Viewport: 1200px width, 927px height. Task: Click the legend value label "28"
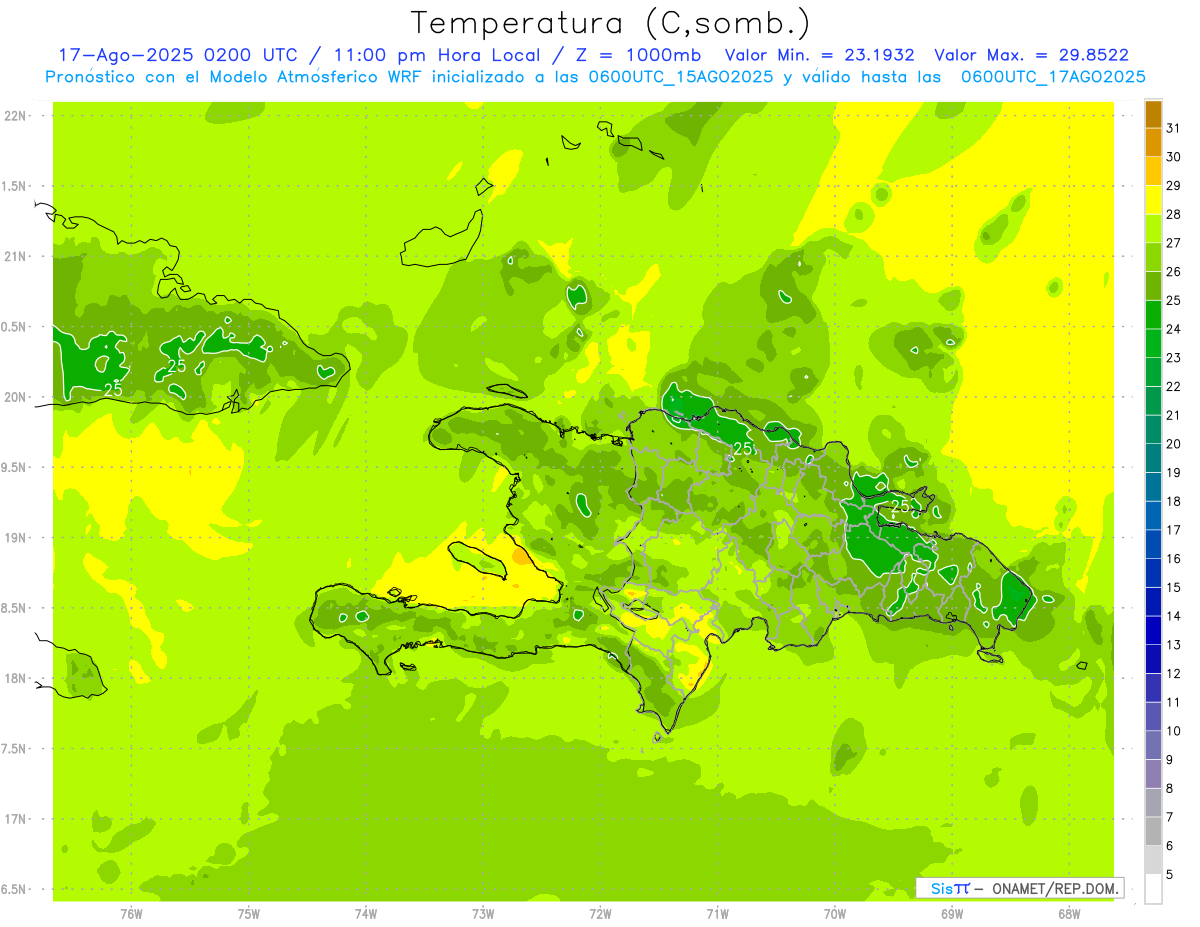(x=1174, y=214)
